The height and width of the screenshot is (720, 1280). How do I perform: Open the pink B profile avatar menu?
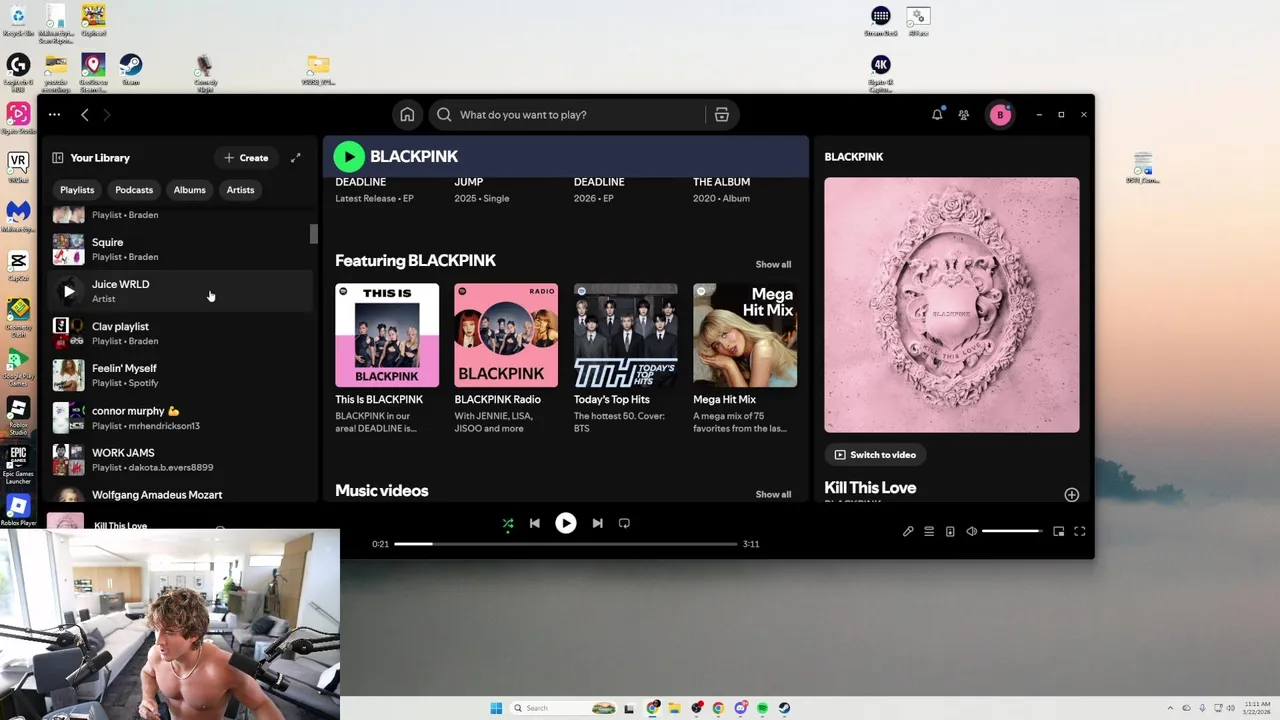(x=1000, y=115)
